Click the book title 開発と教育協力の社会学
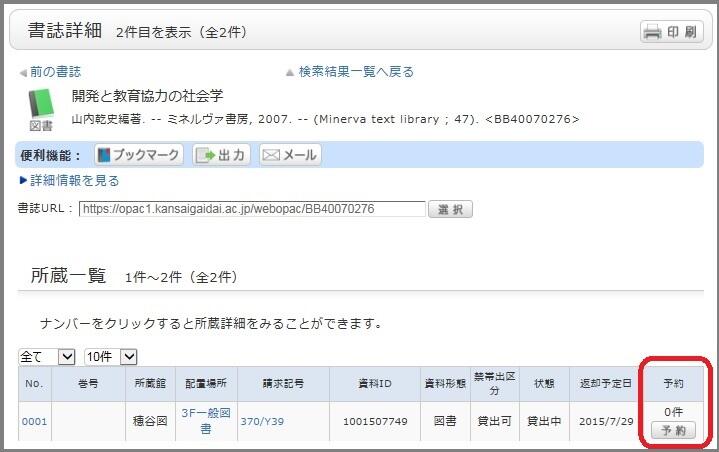The height and width of the screenshot is (452, 719). click(147, 96)
